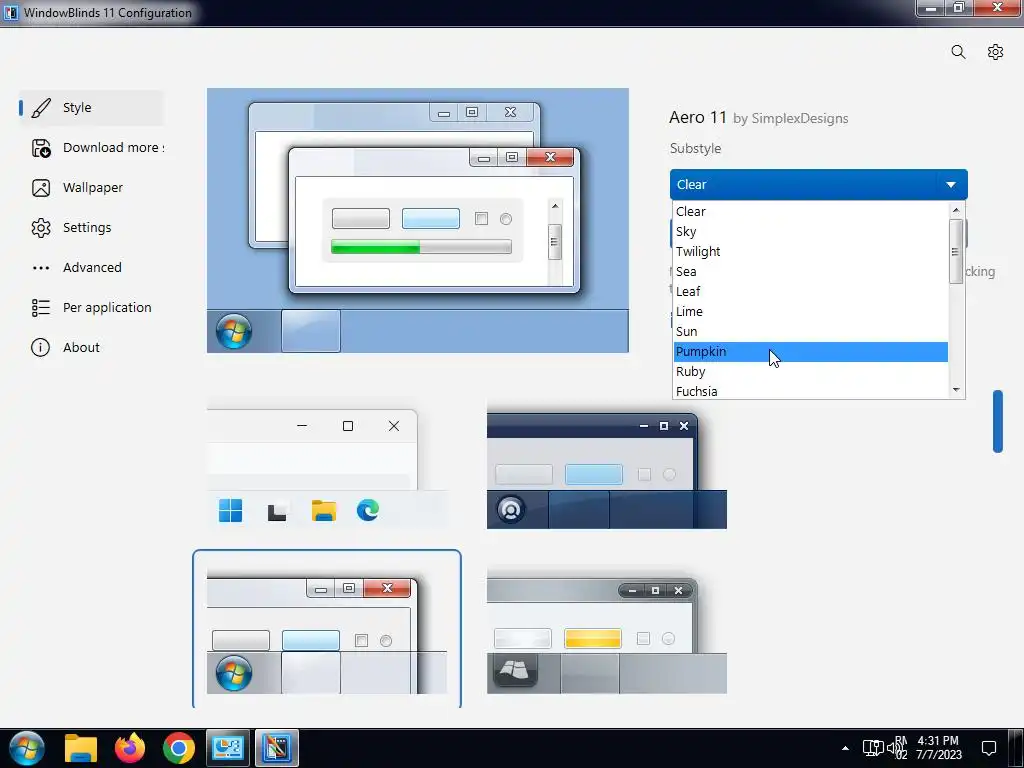Open the gear settings icon at top right
The height and width of the screenshot is (768, 1024).
click(x=995, y=52)
